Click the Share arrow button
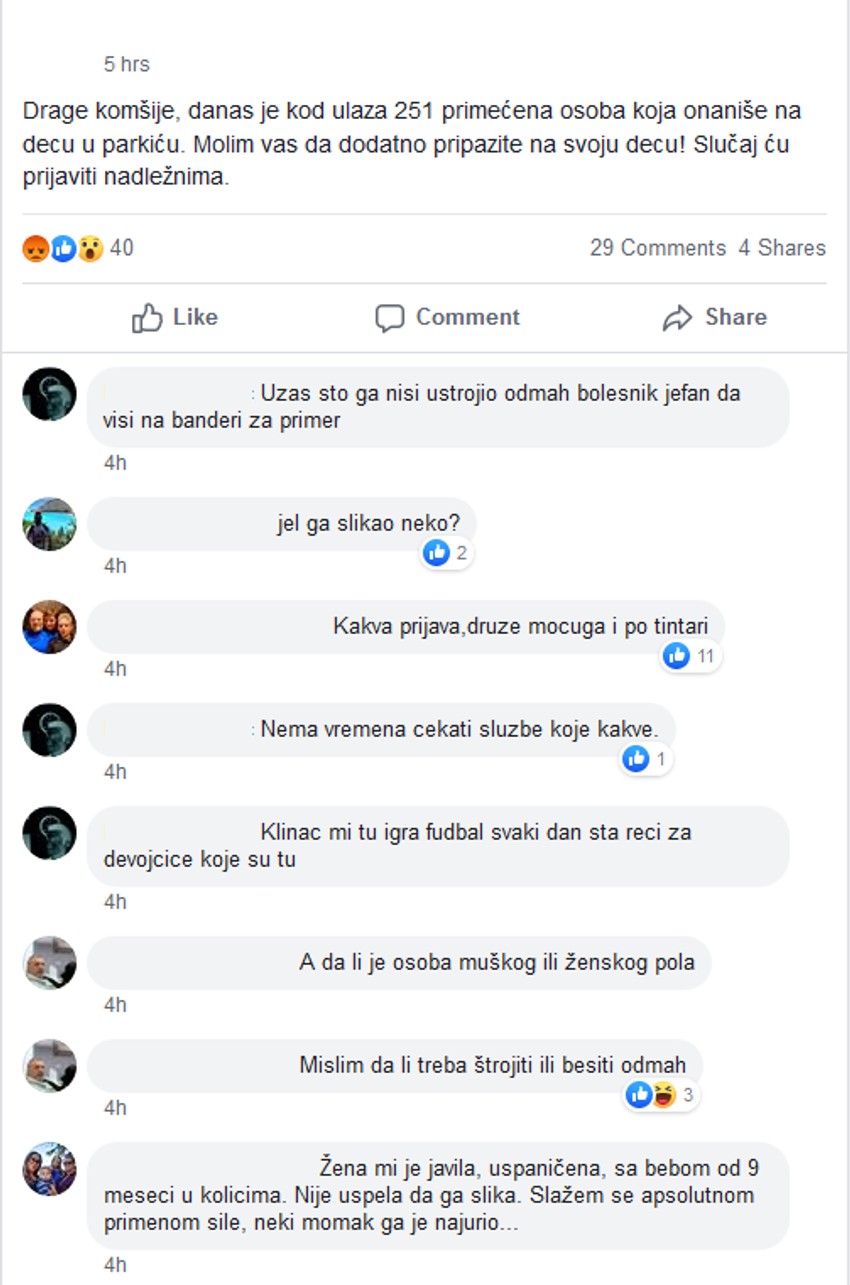Image resolution: width=850 pixels, height=1285 pixels. (x=714, y=318)
